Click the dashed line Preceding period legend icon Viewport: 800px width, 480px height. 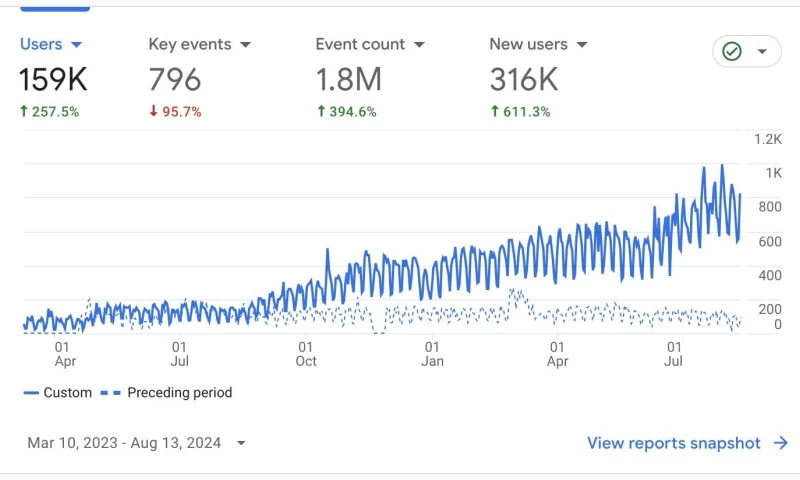(110, 393)
